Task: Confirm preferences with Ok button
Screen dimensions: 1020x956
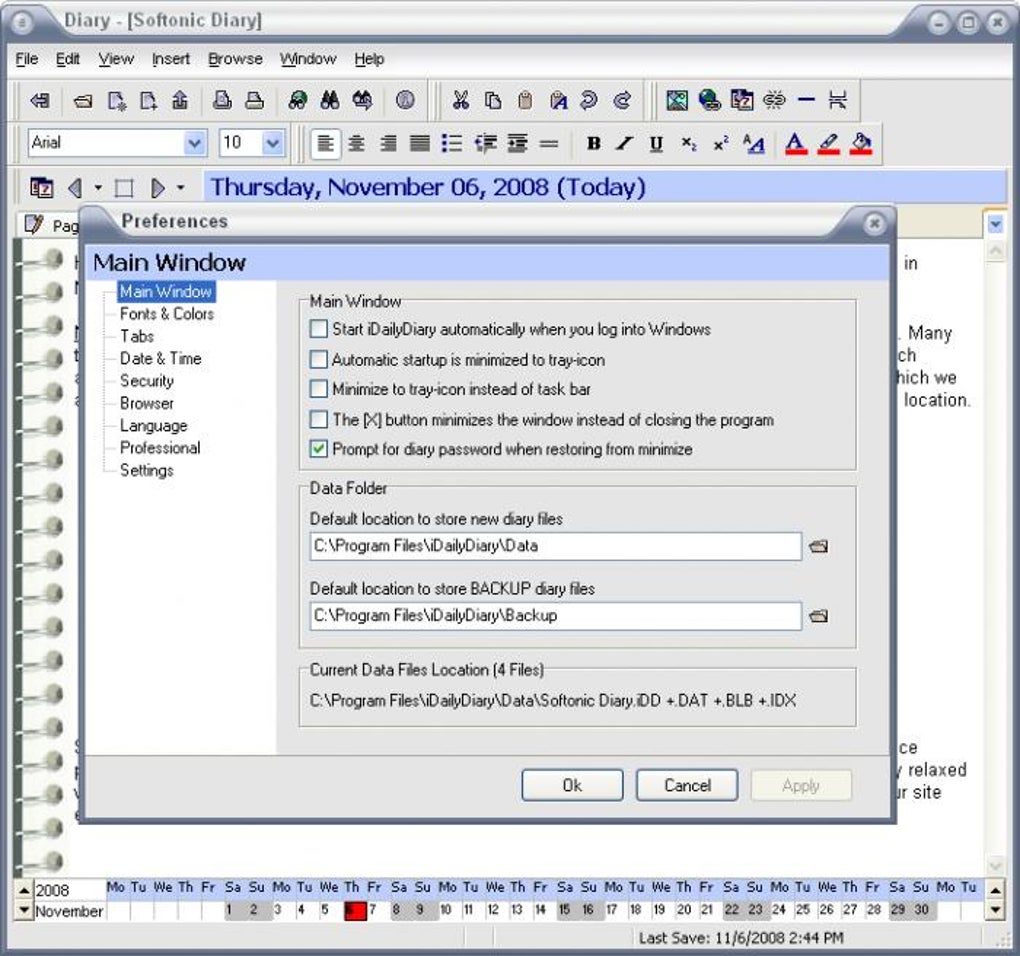Action: [x=572, y=786]
